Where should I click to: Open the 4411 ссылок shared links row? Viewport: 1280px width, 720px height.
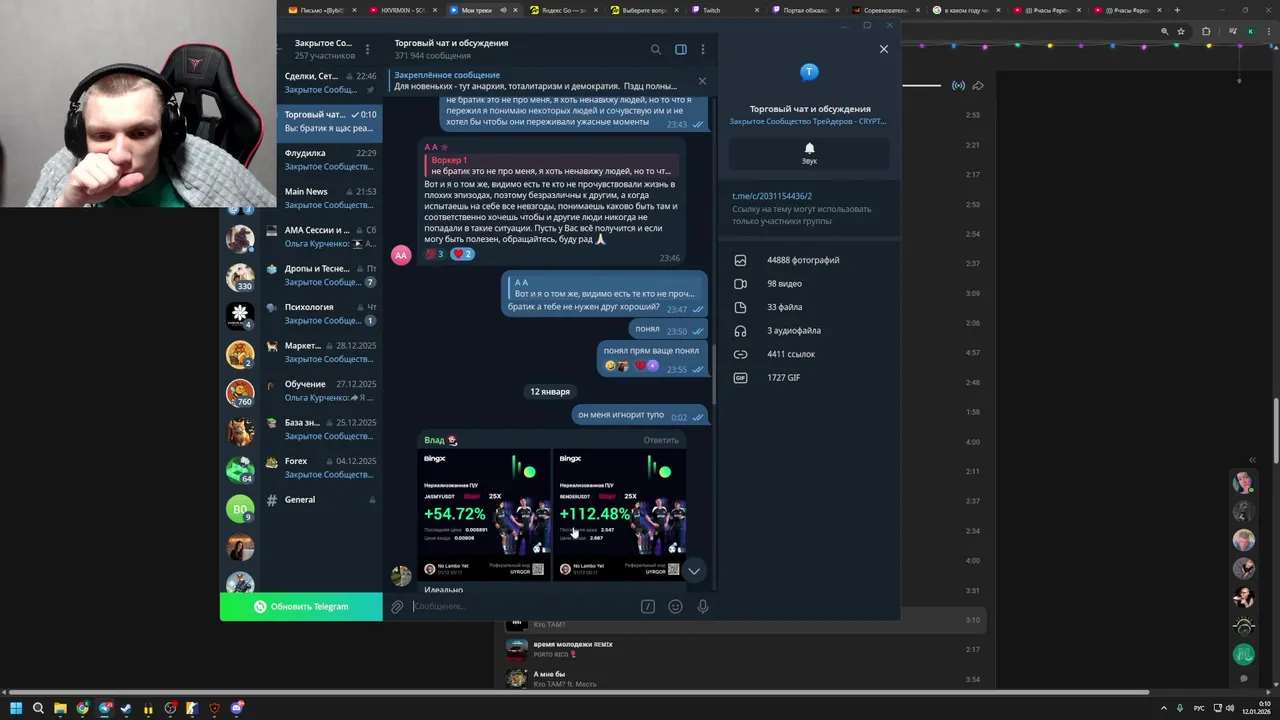809,354
